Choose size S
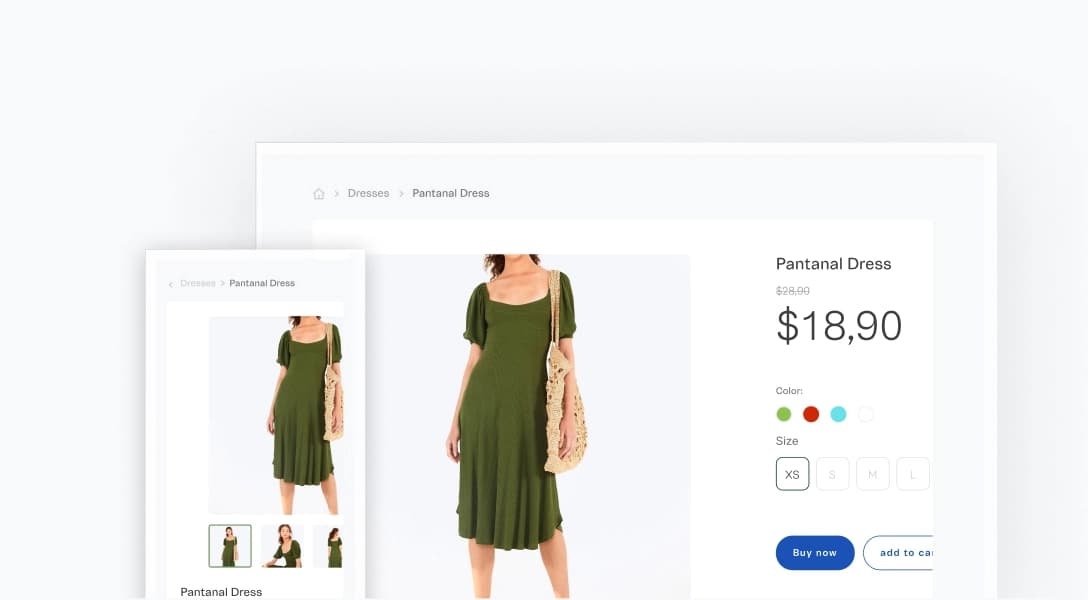Viewport: 1088px width, 600px height. (832, 474)
